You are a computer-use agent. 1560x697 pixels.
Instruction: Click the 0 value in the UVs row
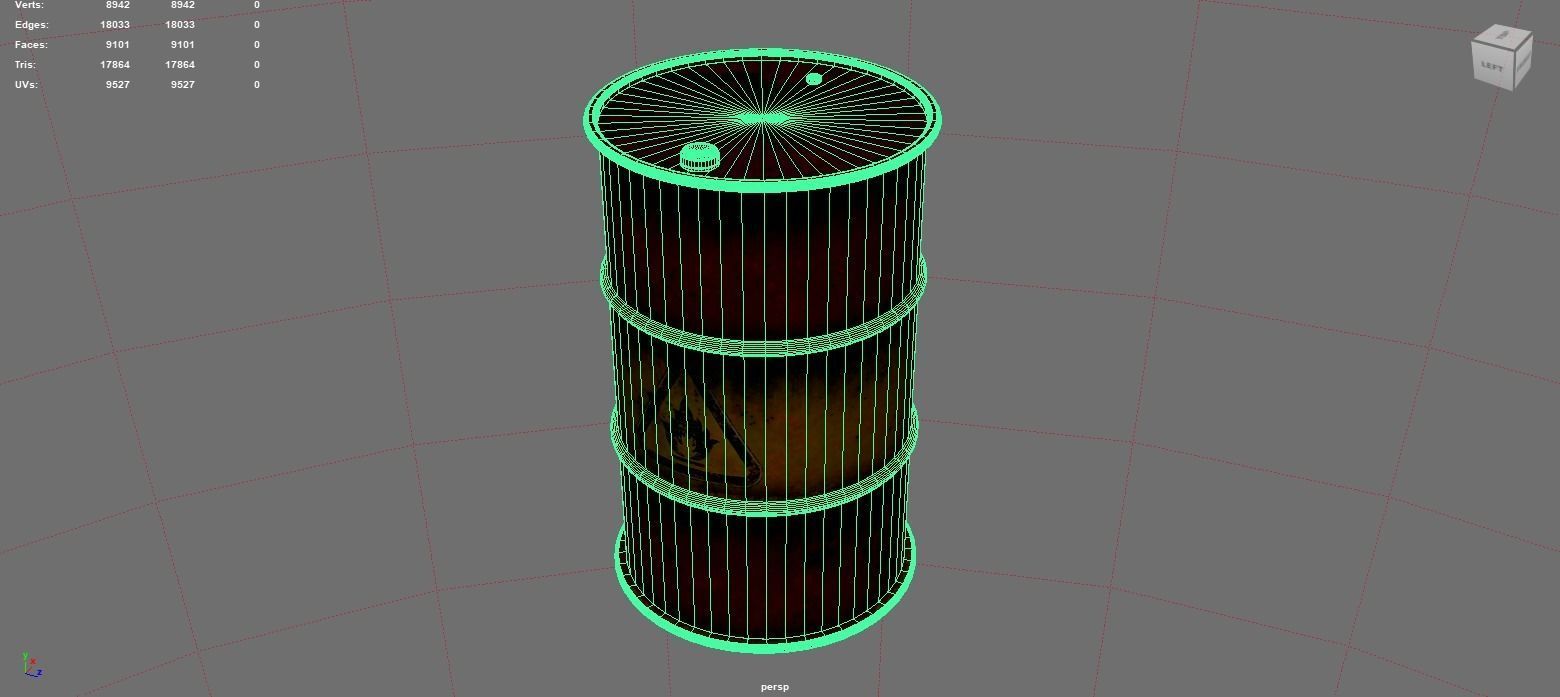256,84
